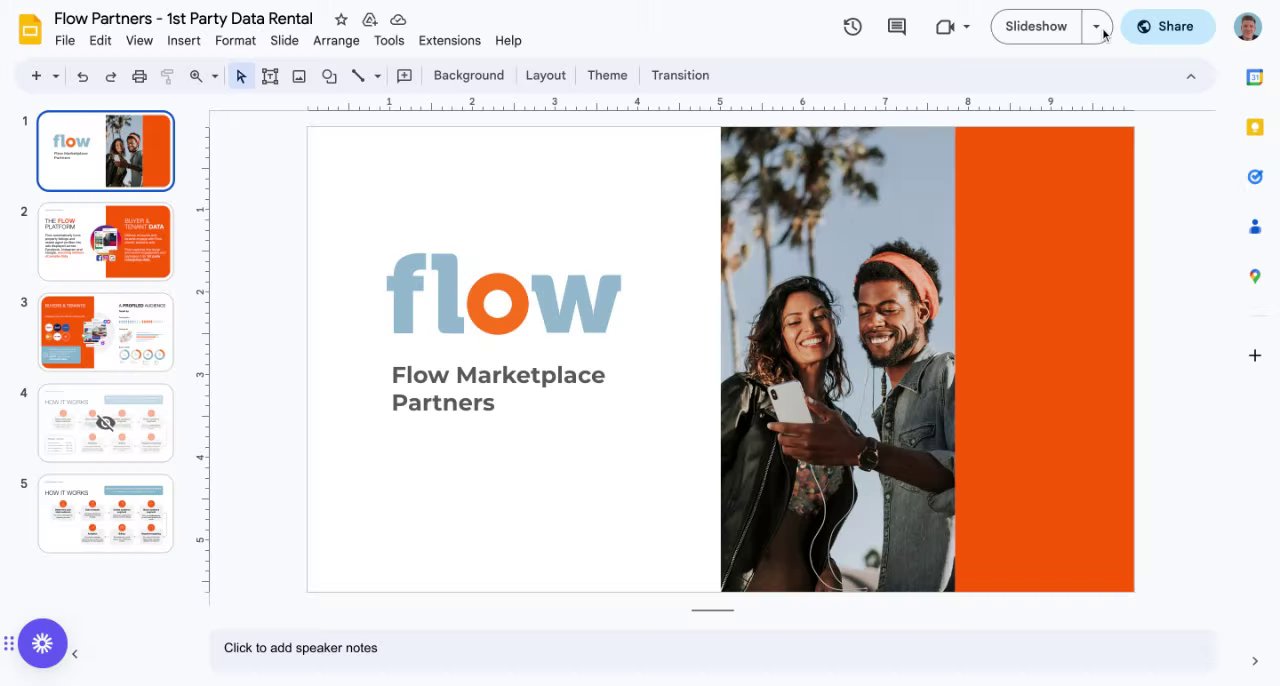Click the new slide plus button
This screenshot has width=1280, height=686.
[36, 76]
